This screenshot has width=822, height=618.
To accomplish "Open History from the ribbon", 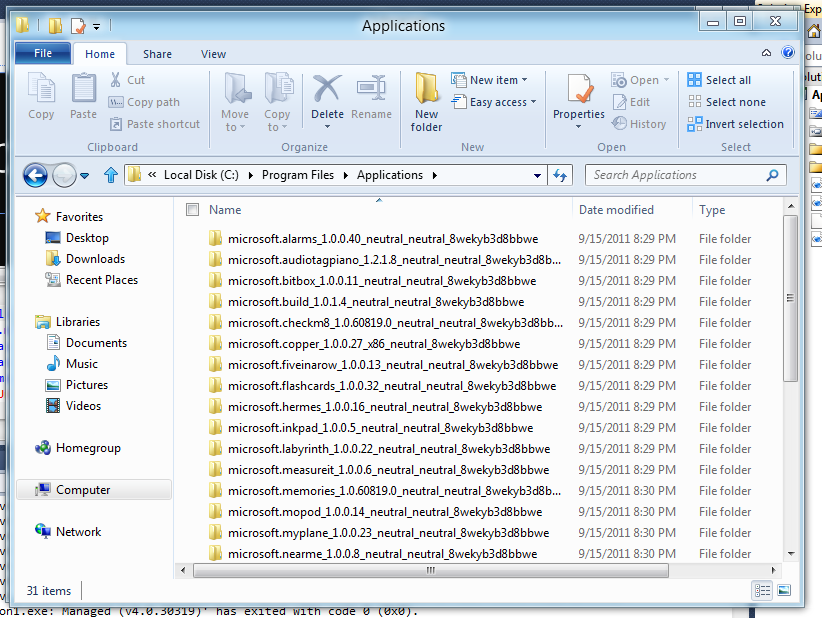I will click(x=639, y=124).
